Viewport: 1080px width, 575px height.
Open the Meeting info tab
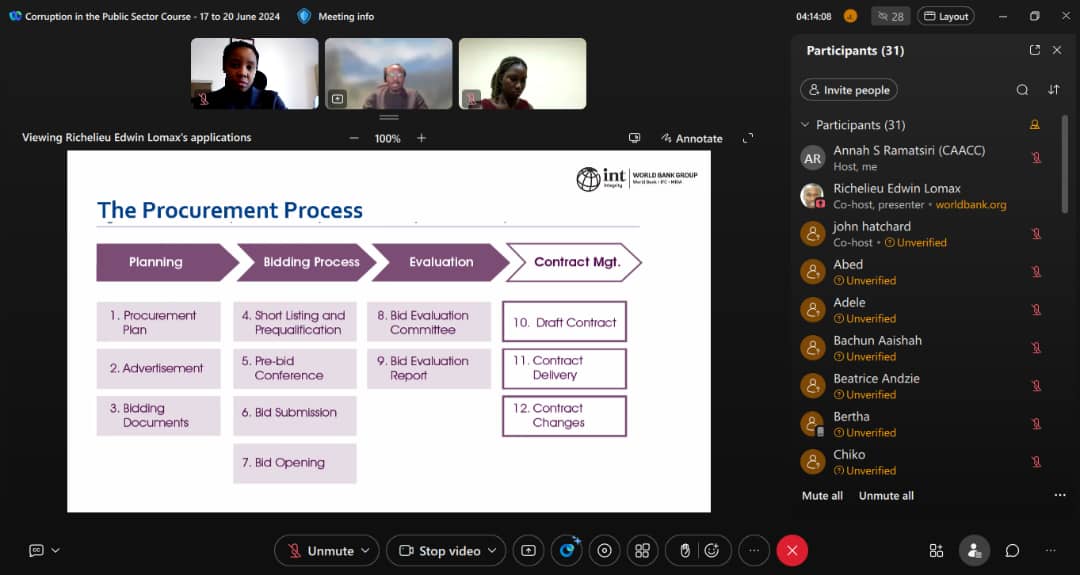(336, 16)
